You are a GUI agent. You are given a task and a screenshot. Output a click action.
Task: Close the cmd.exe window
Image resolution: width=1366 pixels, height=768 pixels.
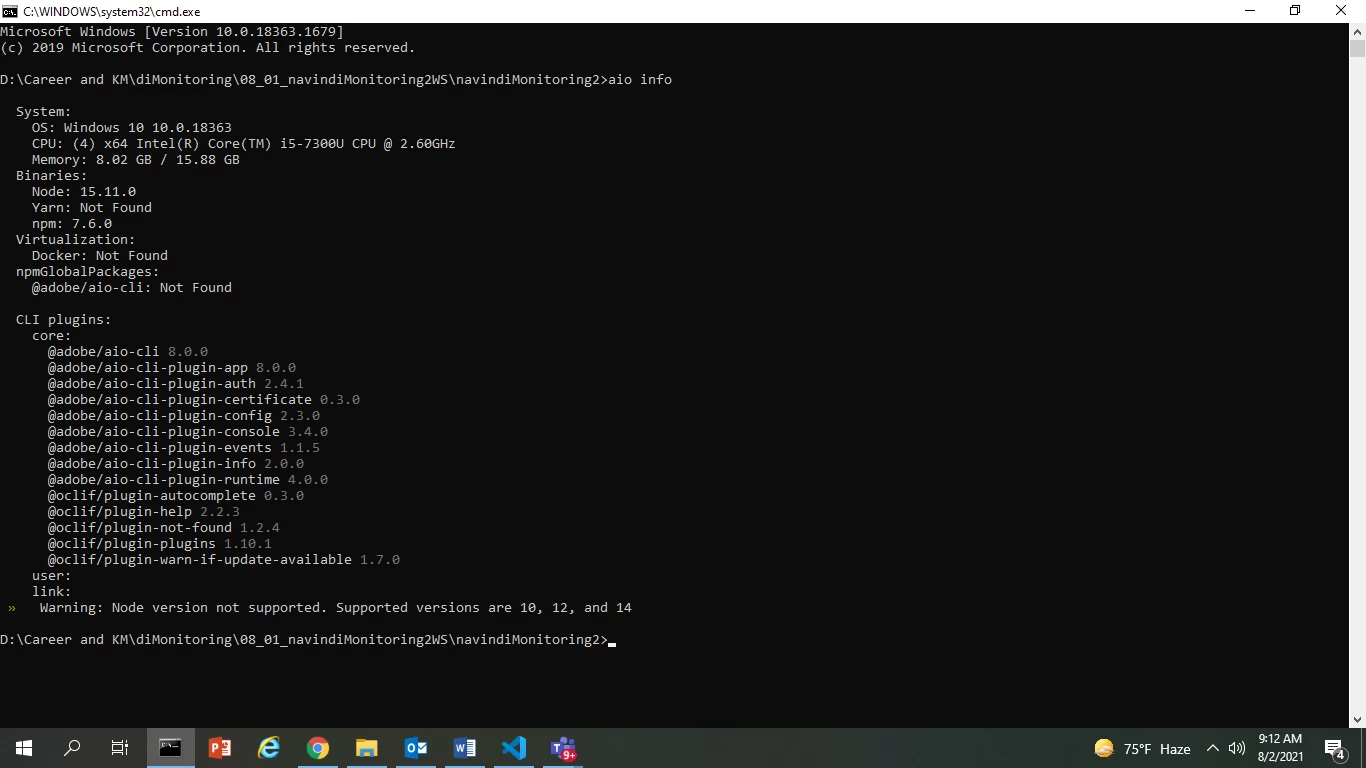point(1342,11)
